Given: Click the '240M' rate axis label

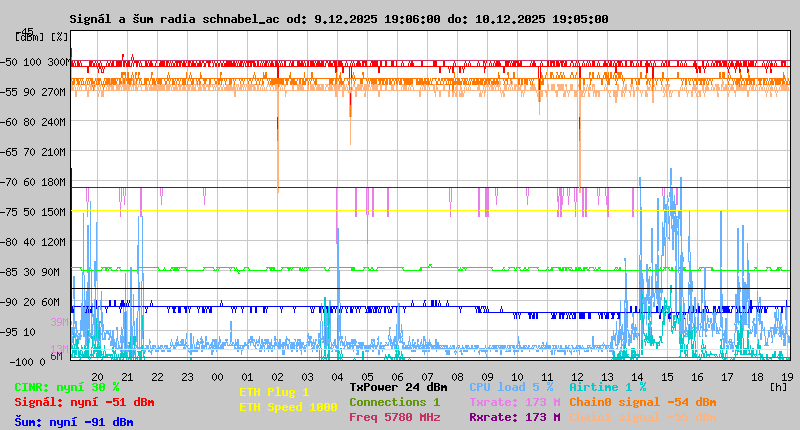Looking at the screenshot, I should click(x=55, y=122).
